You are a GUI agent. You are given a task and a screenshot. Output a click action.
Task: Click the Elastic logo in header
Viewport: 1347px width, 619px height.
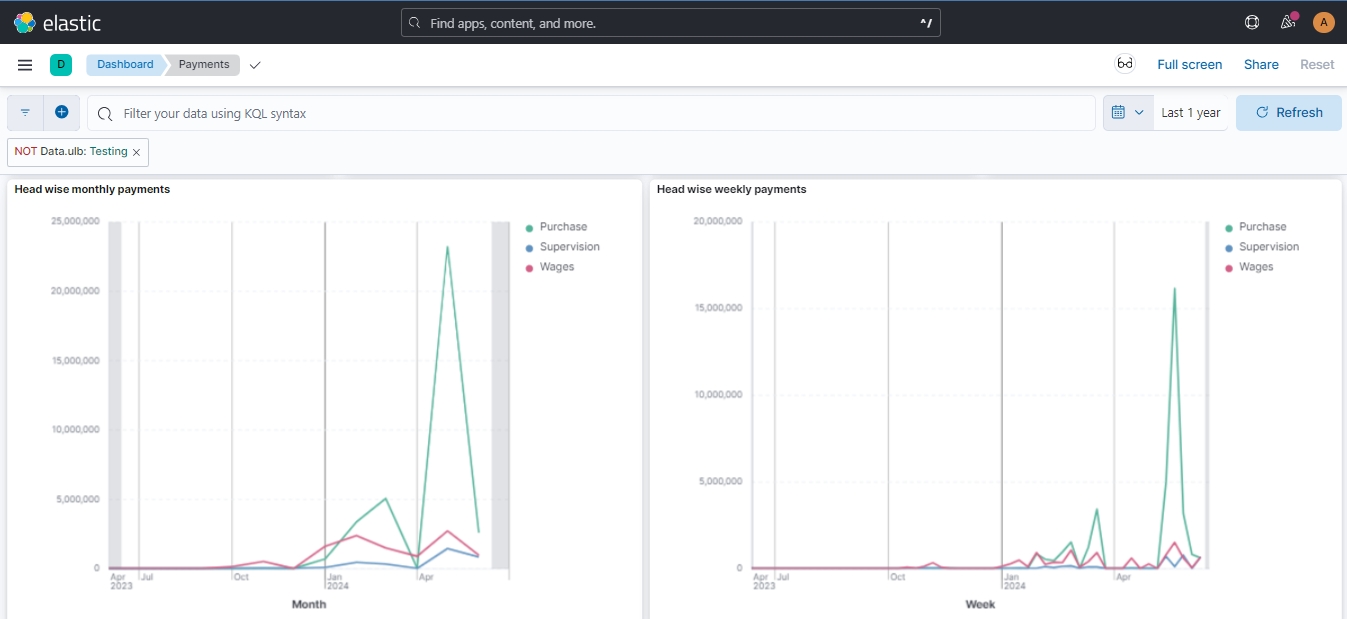pyautogui.click(x=57, y=22)
